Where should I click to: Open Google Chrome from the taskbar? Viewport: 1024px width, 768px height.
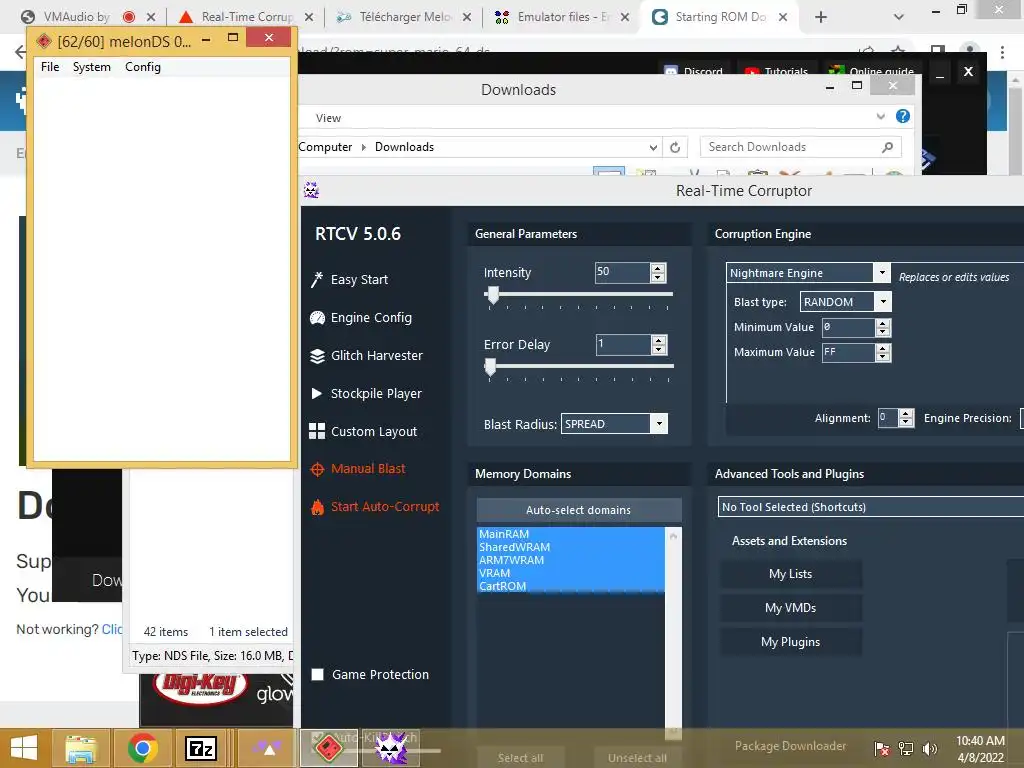[142, 748]
